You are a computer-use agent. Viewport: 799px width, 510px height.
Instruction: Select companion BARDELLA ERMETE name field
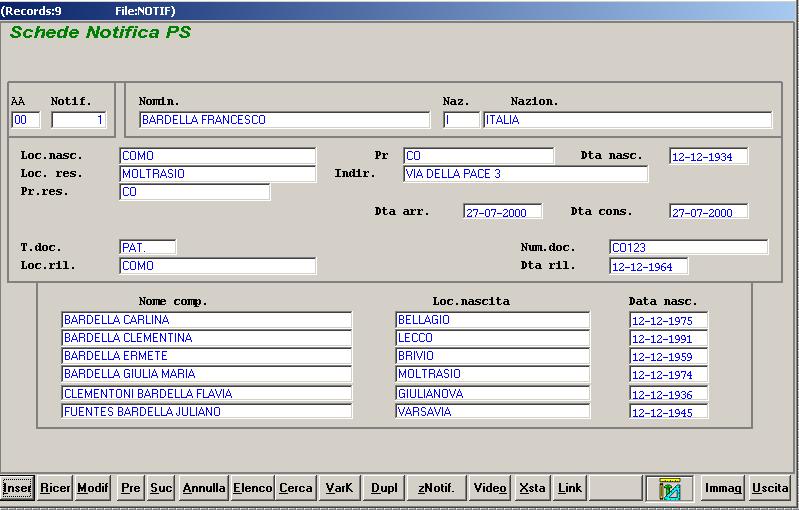[x=206, y=356]
